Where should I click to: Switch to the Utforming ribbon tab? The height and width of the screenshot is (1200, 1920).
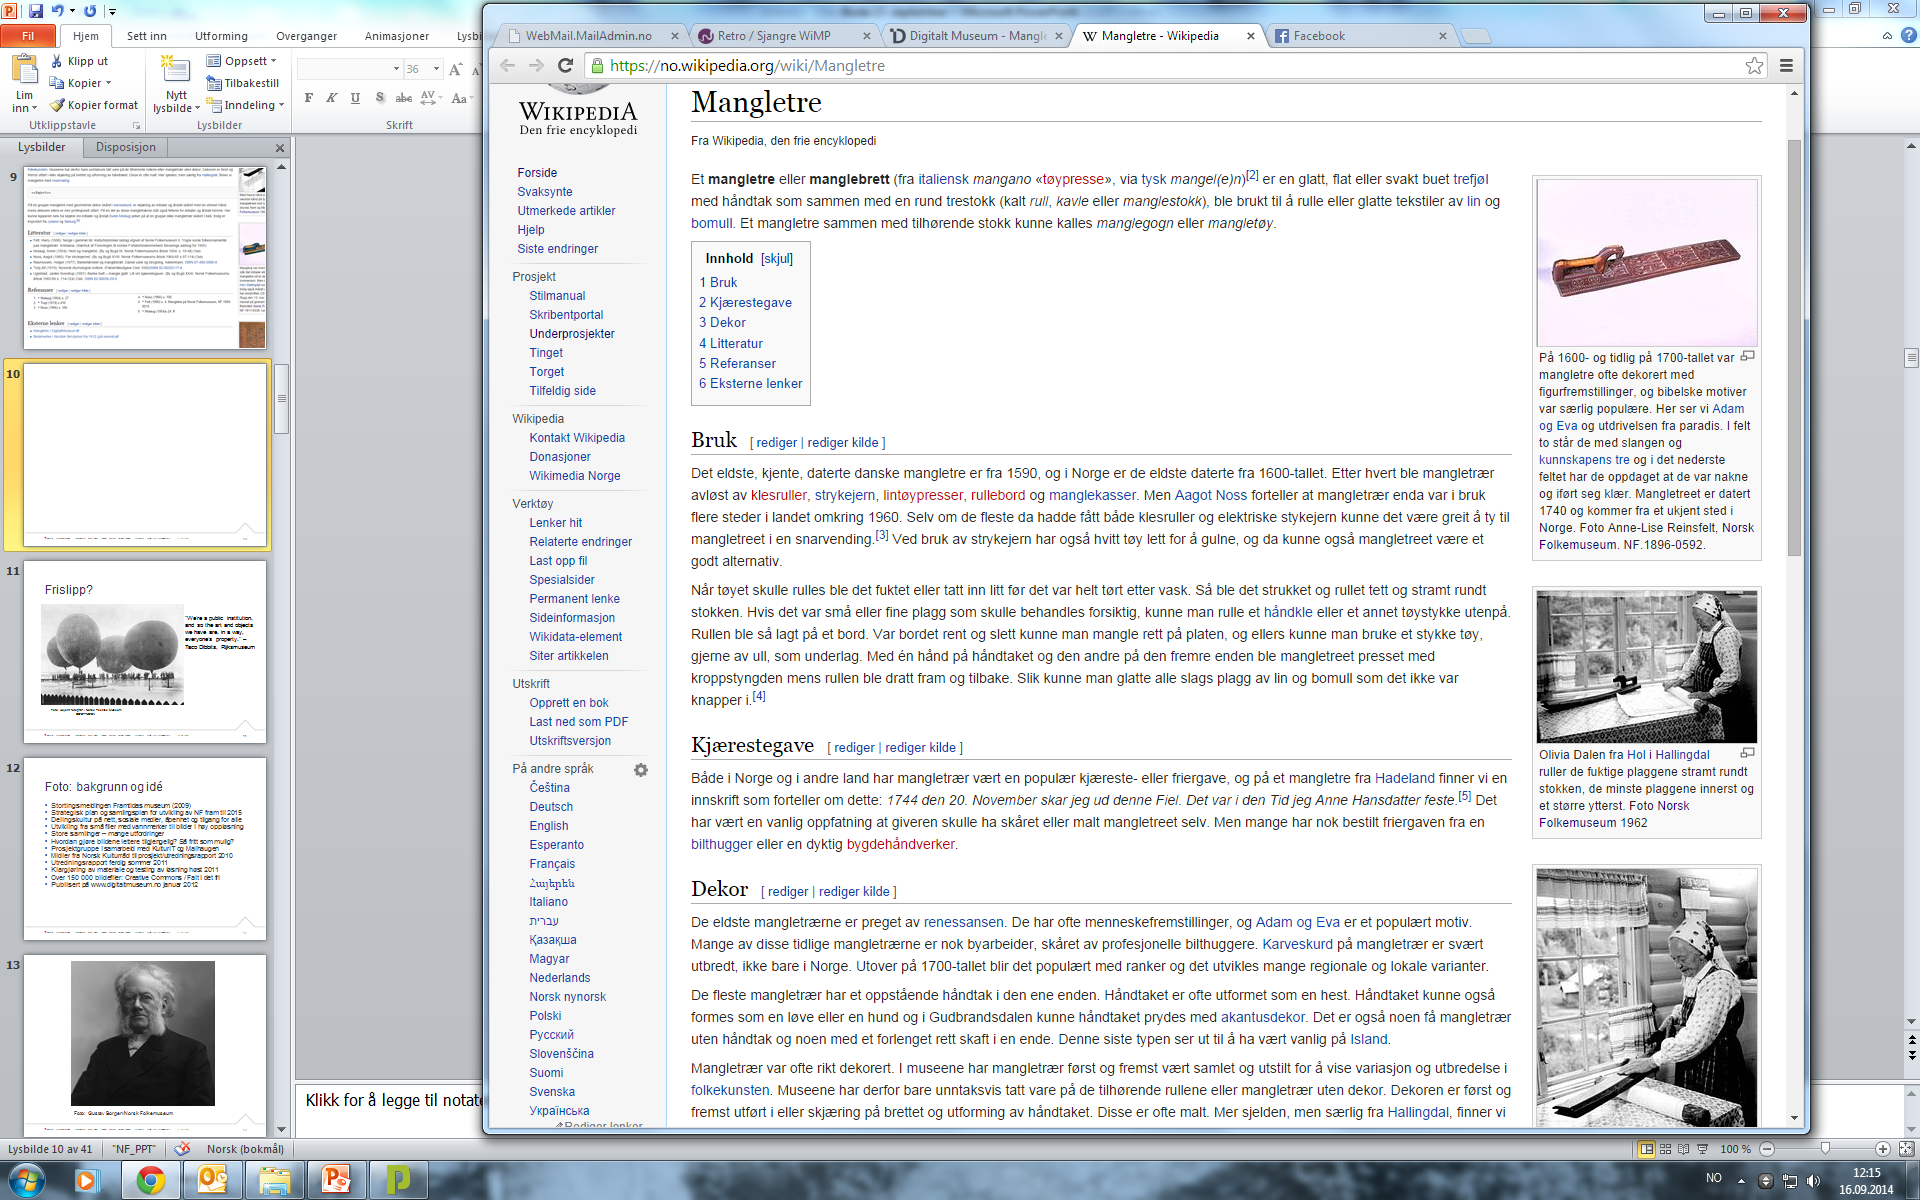tap(221, 36)
